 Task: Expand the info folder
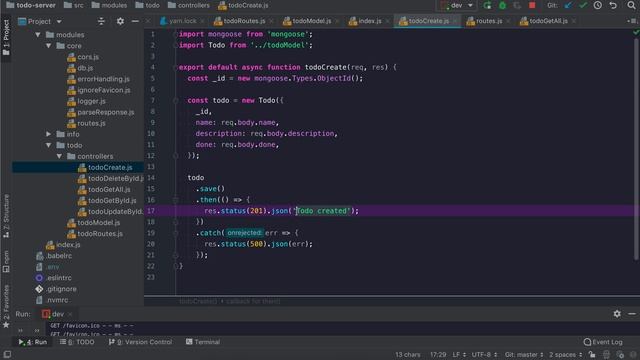tap(49, 134)
